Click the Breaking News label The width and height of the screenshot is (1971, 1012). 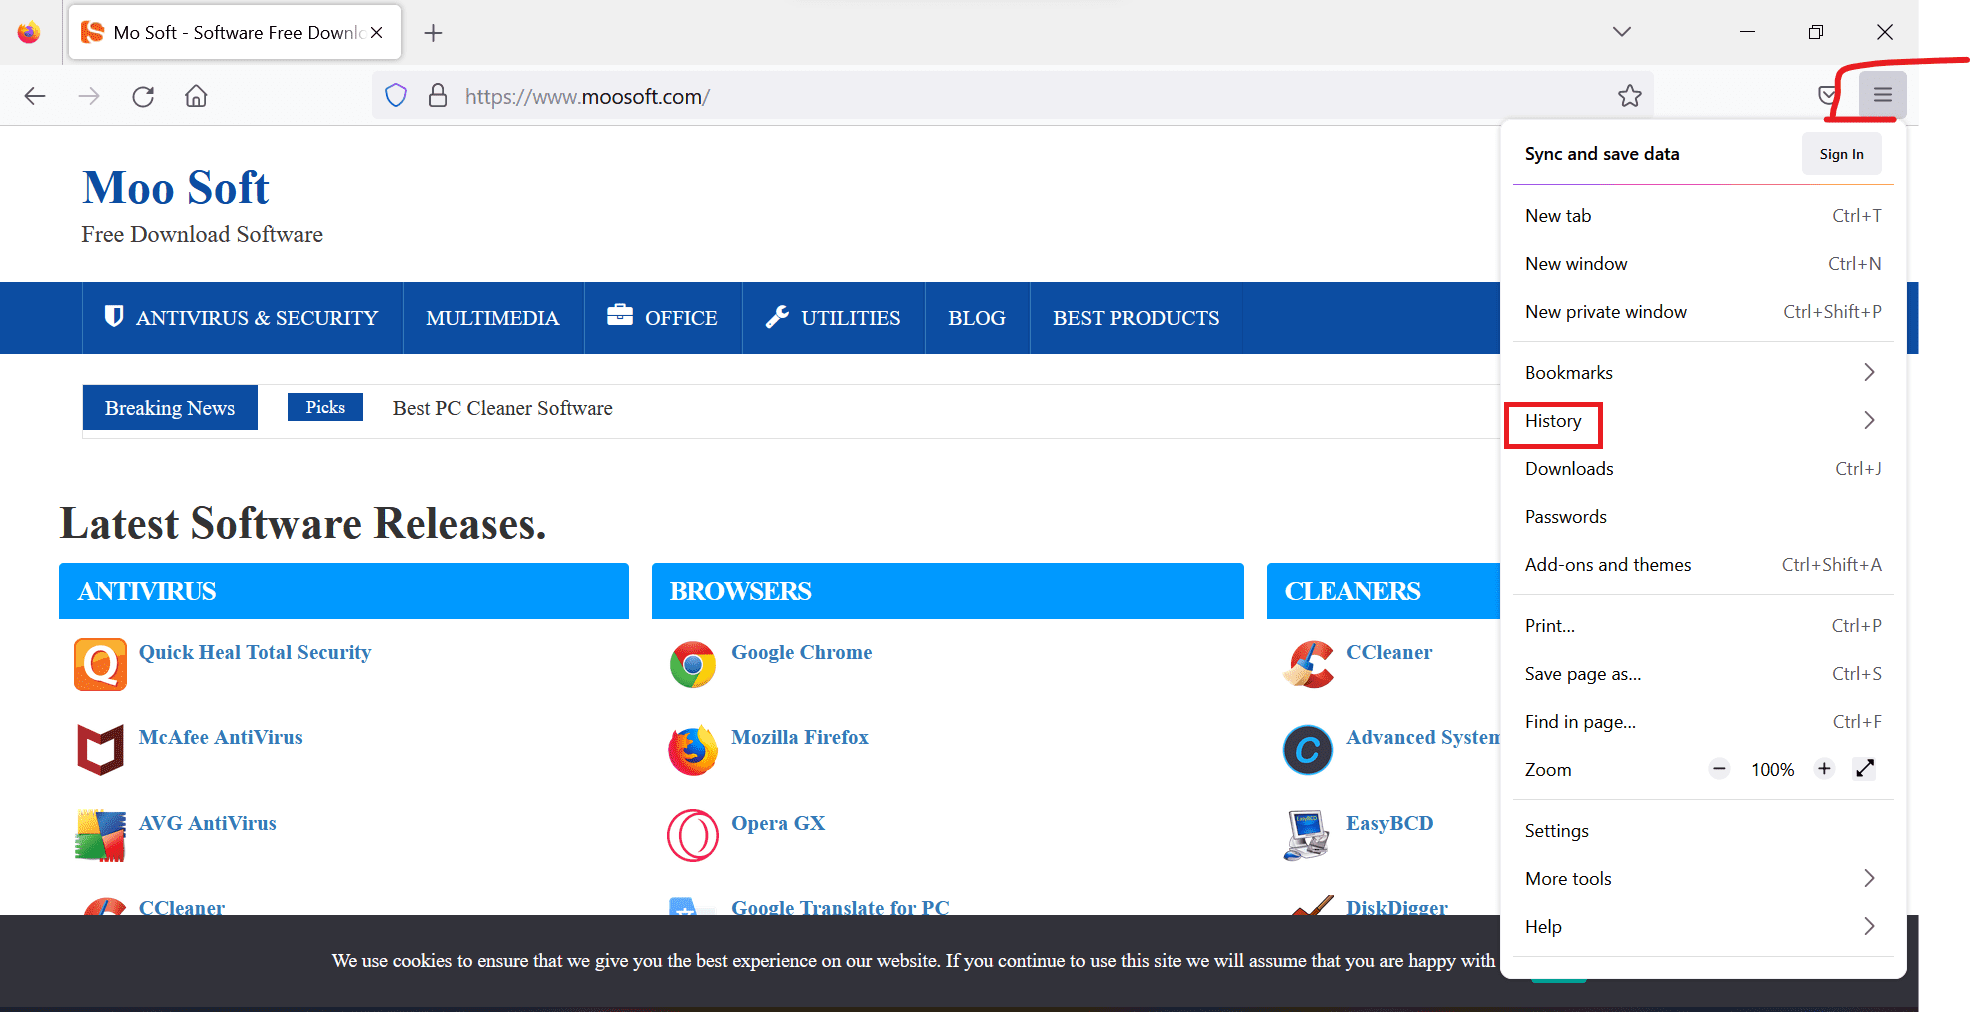(170, 408)
